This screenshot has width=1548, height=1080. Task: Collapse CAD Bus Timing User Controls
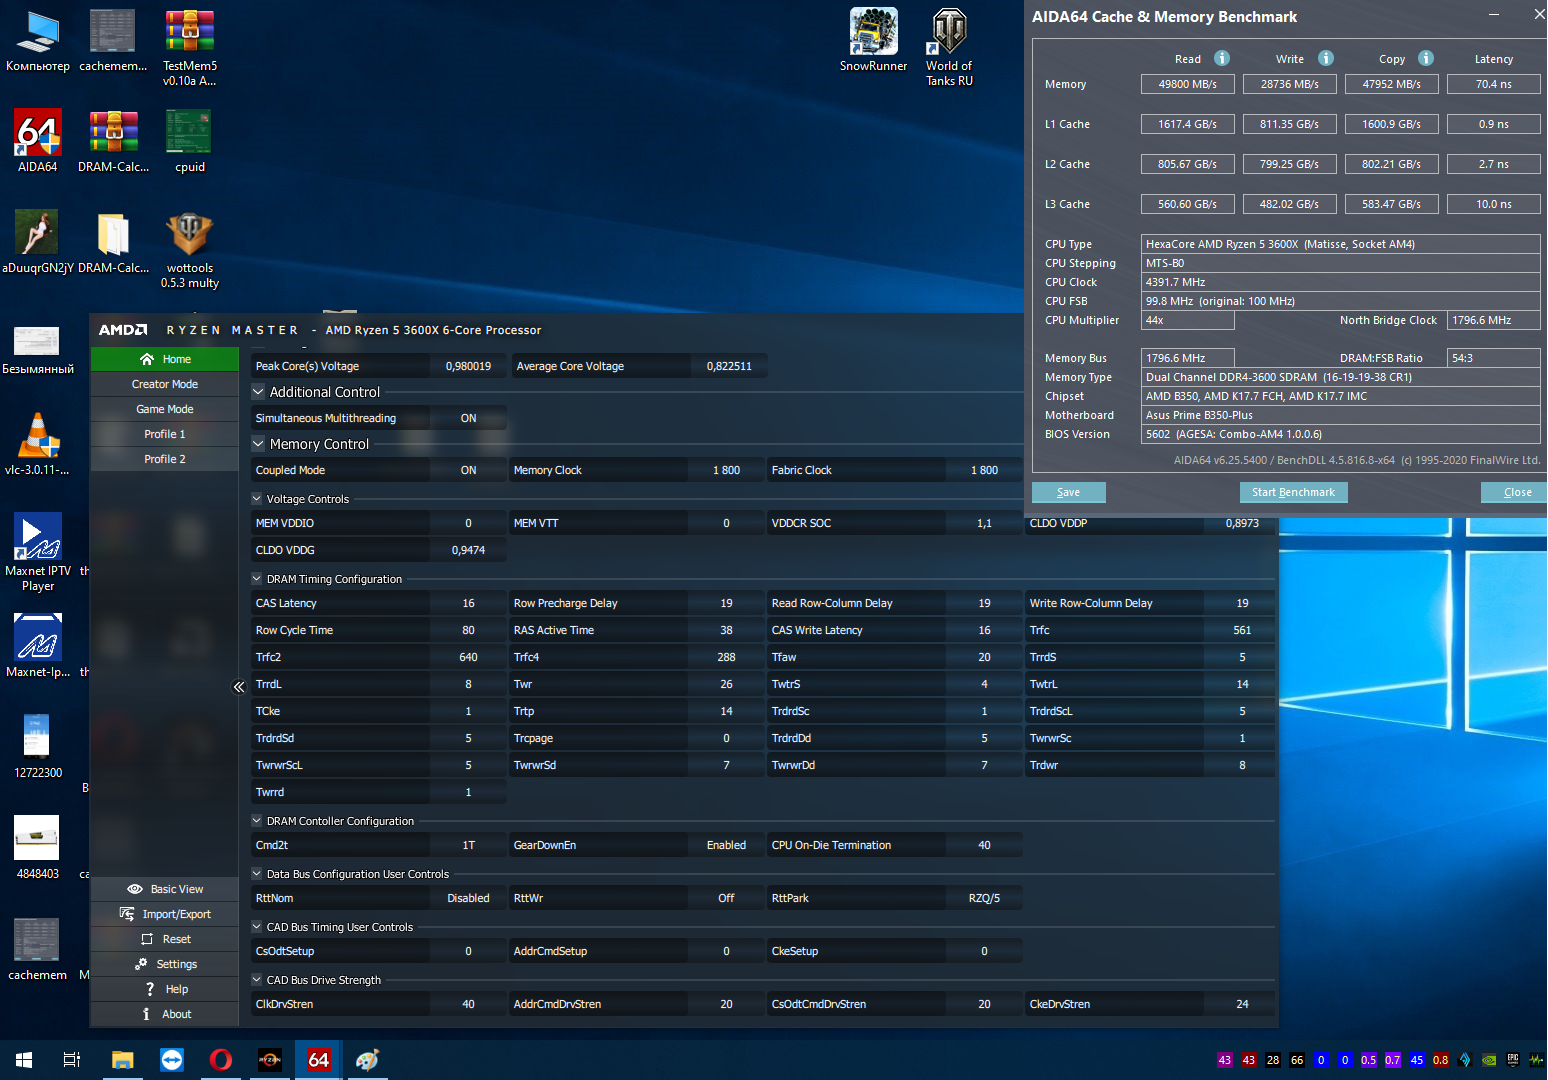pyautogui.click(x=257, y=926)
